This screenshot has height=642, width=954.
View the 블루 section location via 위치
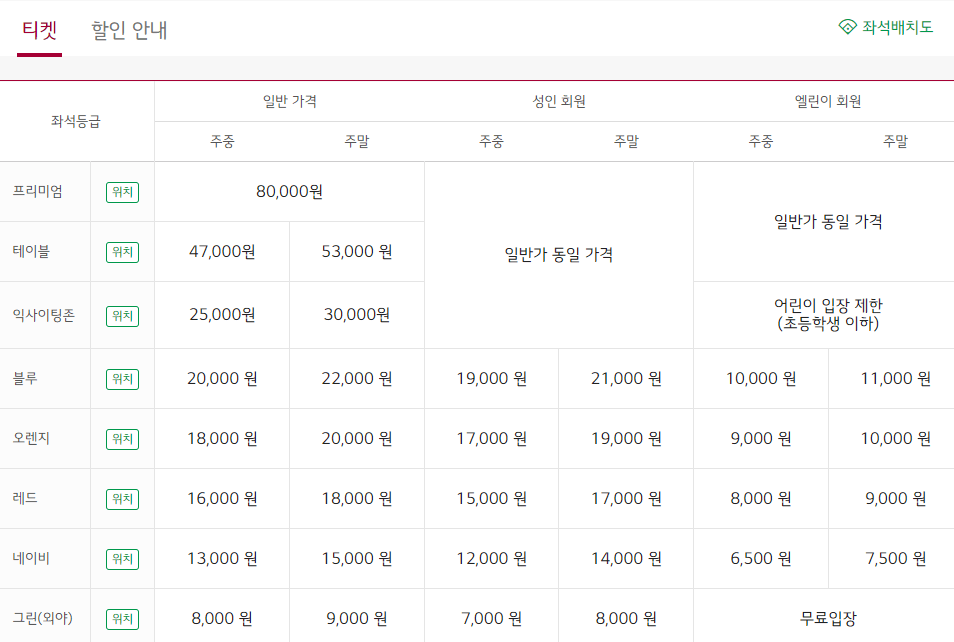(x=122, y=379)
